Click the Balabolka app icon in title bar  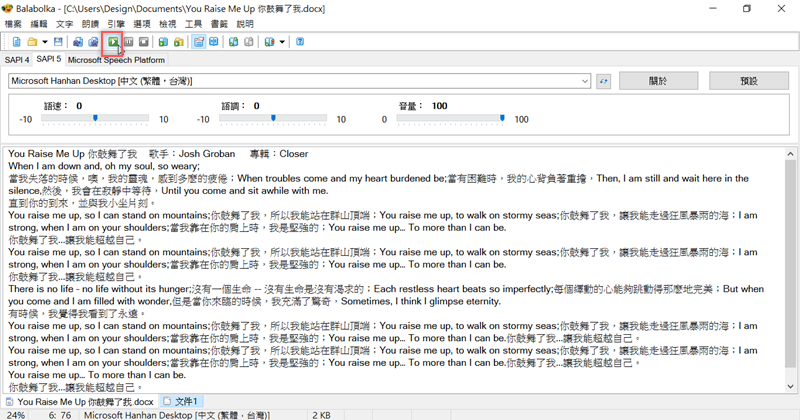[x=7, y=9]
